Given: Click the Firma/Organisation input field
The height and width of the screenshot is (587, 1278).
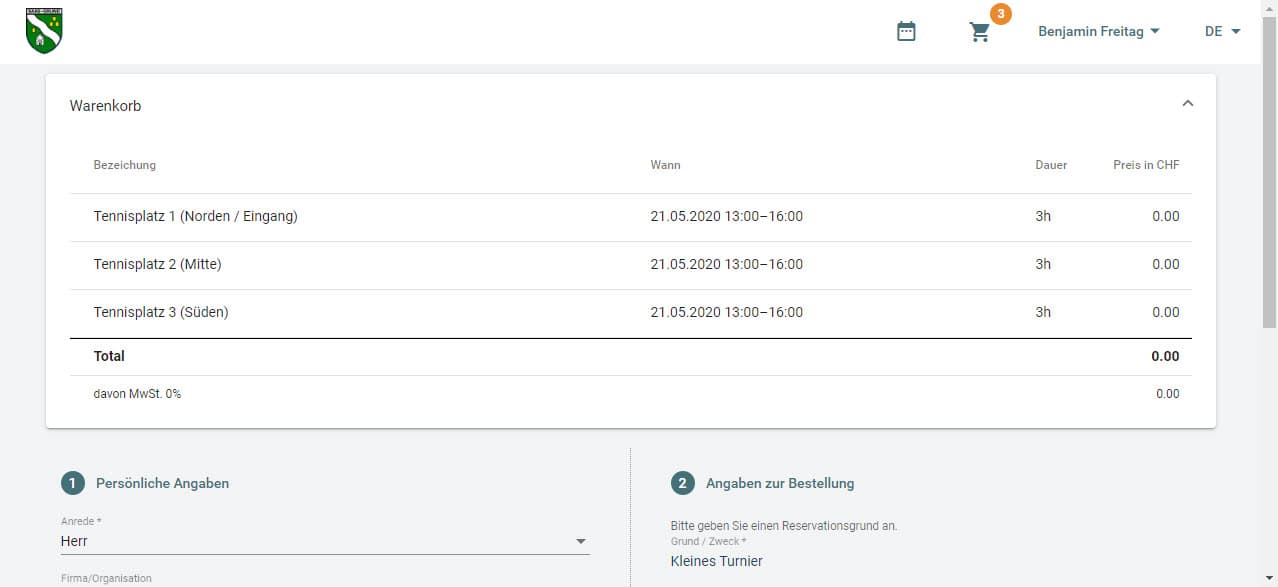Looking at the screenshot, I should (x=324, y=580).
